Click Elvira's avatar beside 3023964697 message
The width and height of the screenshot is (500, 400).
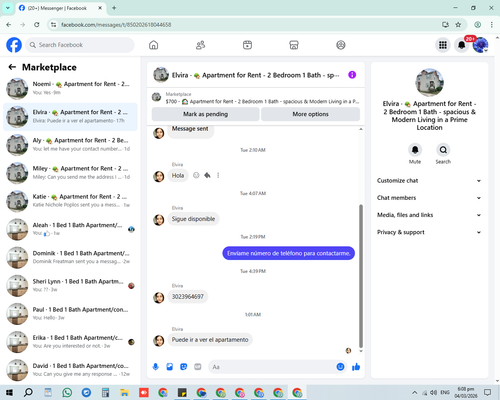(x=159, y=298)
